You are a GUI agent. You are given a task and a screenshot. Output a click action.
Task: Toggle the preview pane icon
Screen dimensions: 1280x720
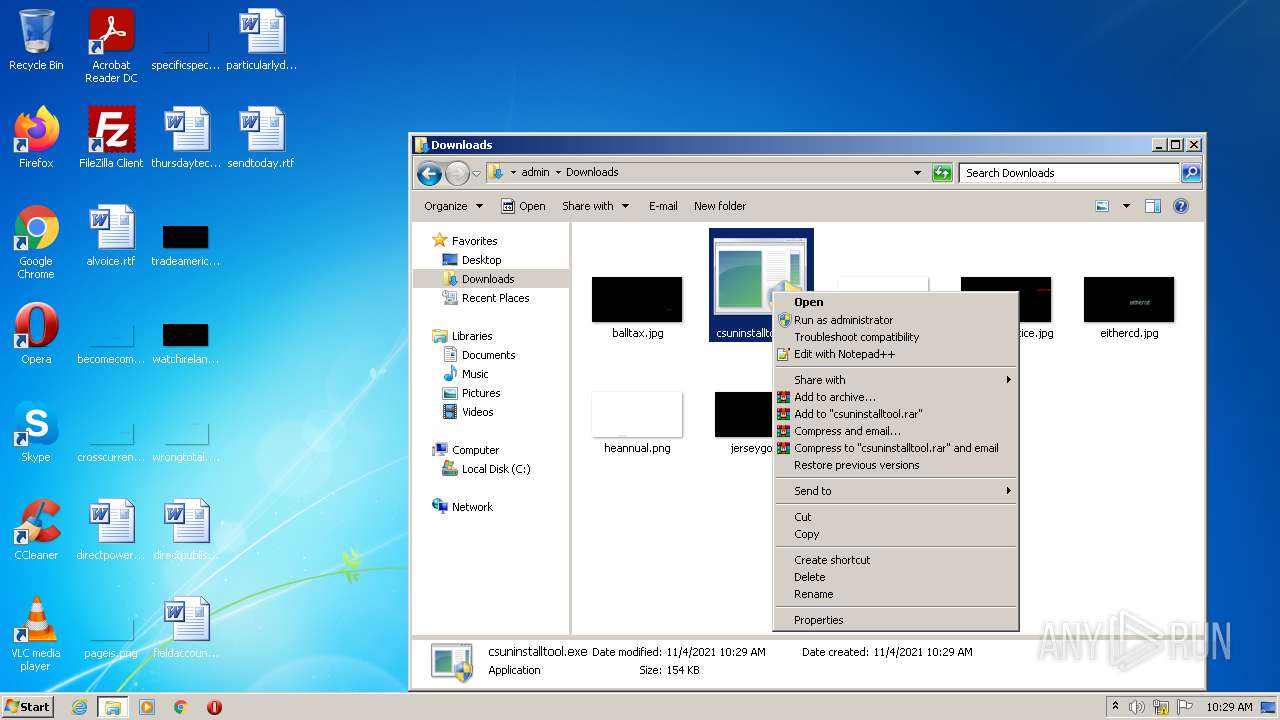1153,206
